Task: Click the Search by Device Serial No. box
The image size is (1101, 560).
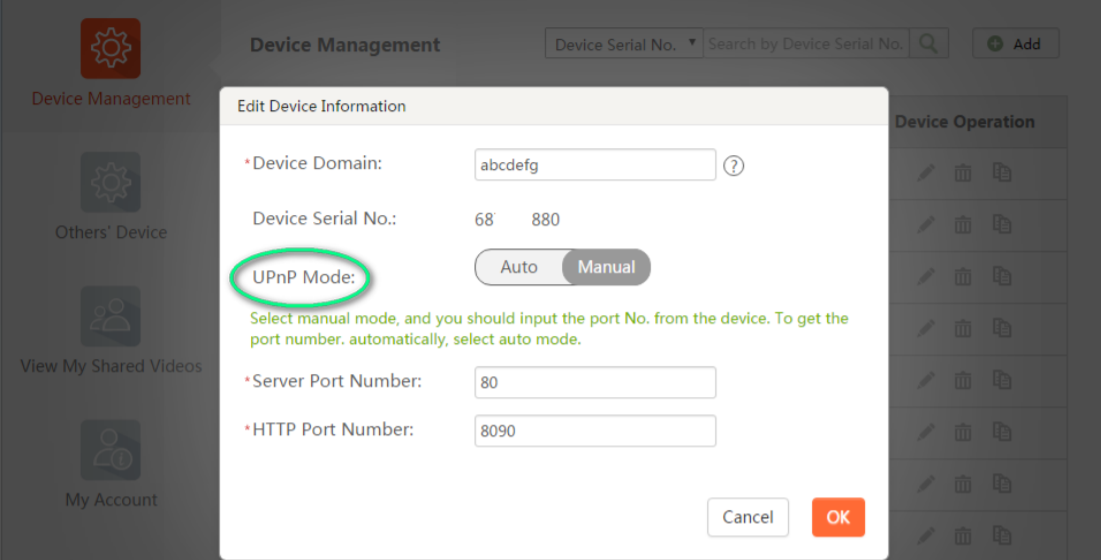Action: [806, 44]
